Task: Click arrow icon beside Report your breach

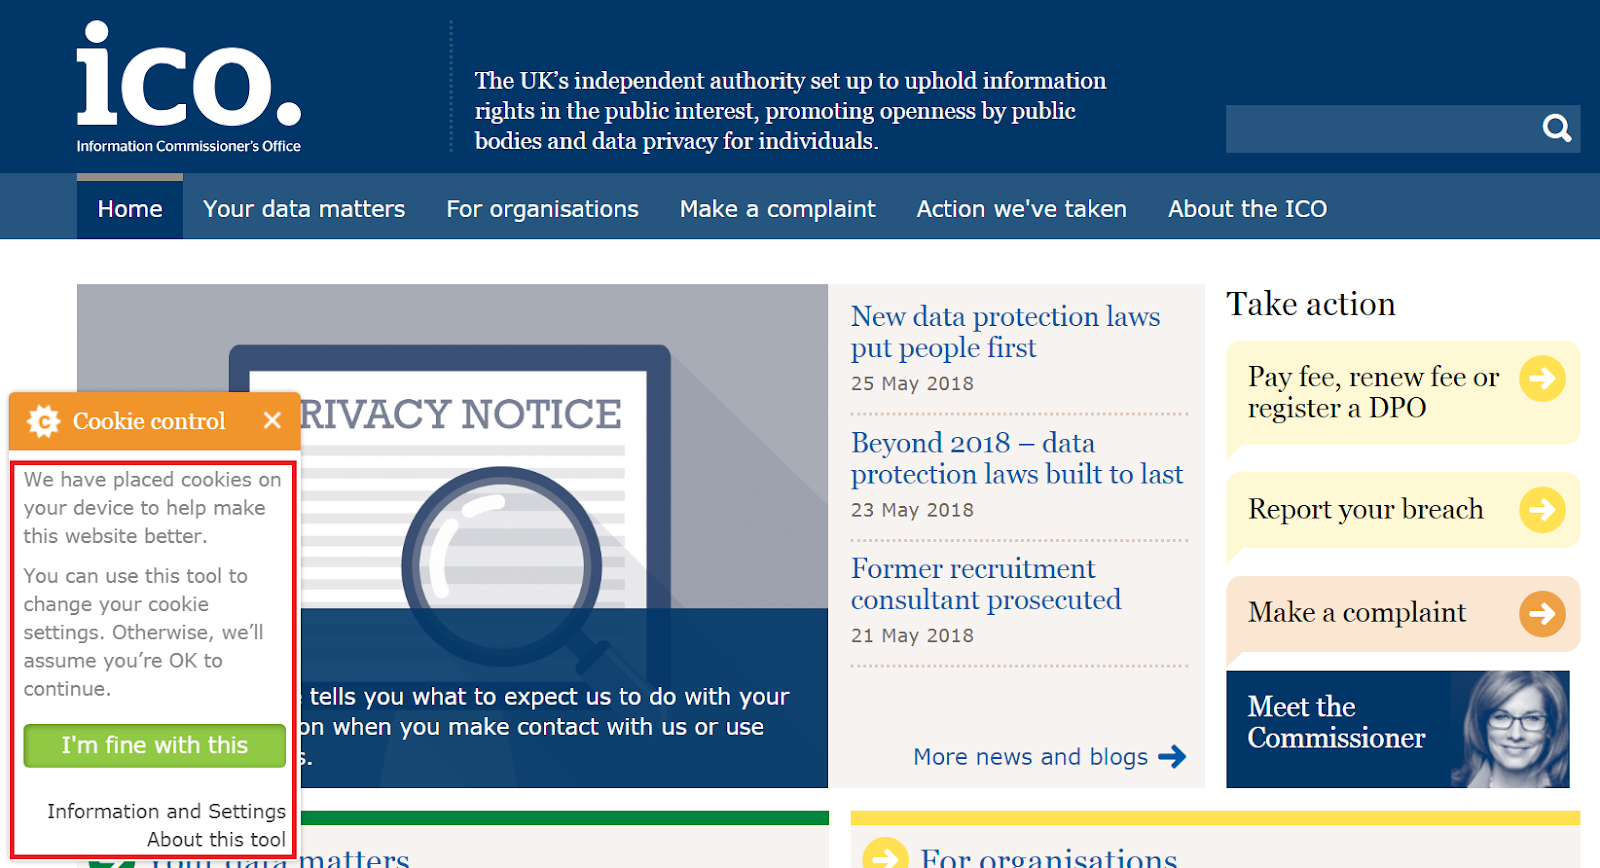Action: tap(1542, 510)
